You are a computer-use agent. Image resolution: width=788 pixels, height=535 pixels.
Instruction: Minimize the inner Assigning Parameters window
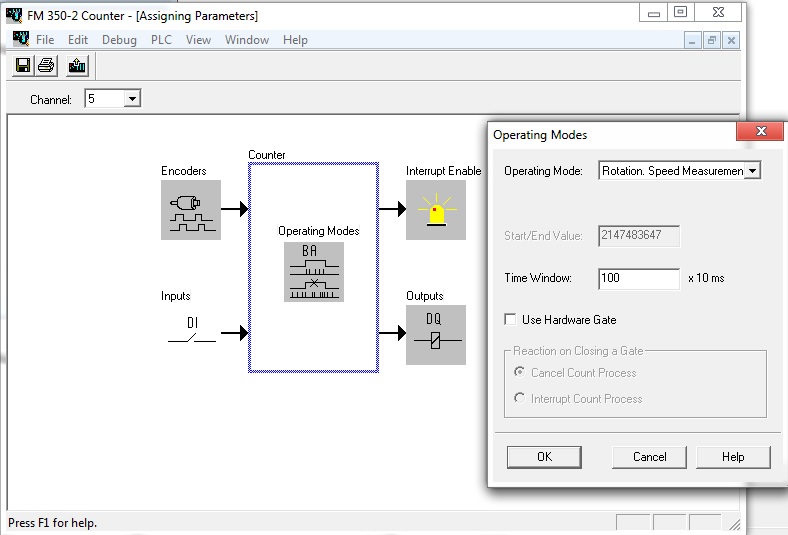point(692,40)
